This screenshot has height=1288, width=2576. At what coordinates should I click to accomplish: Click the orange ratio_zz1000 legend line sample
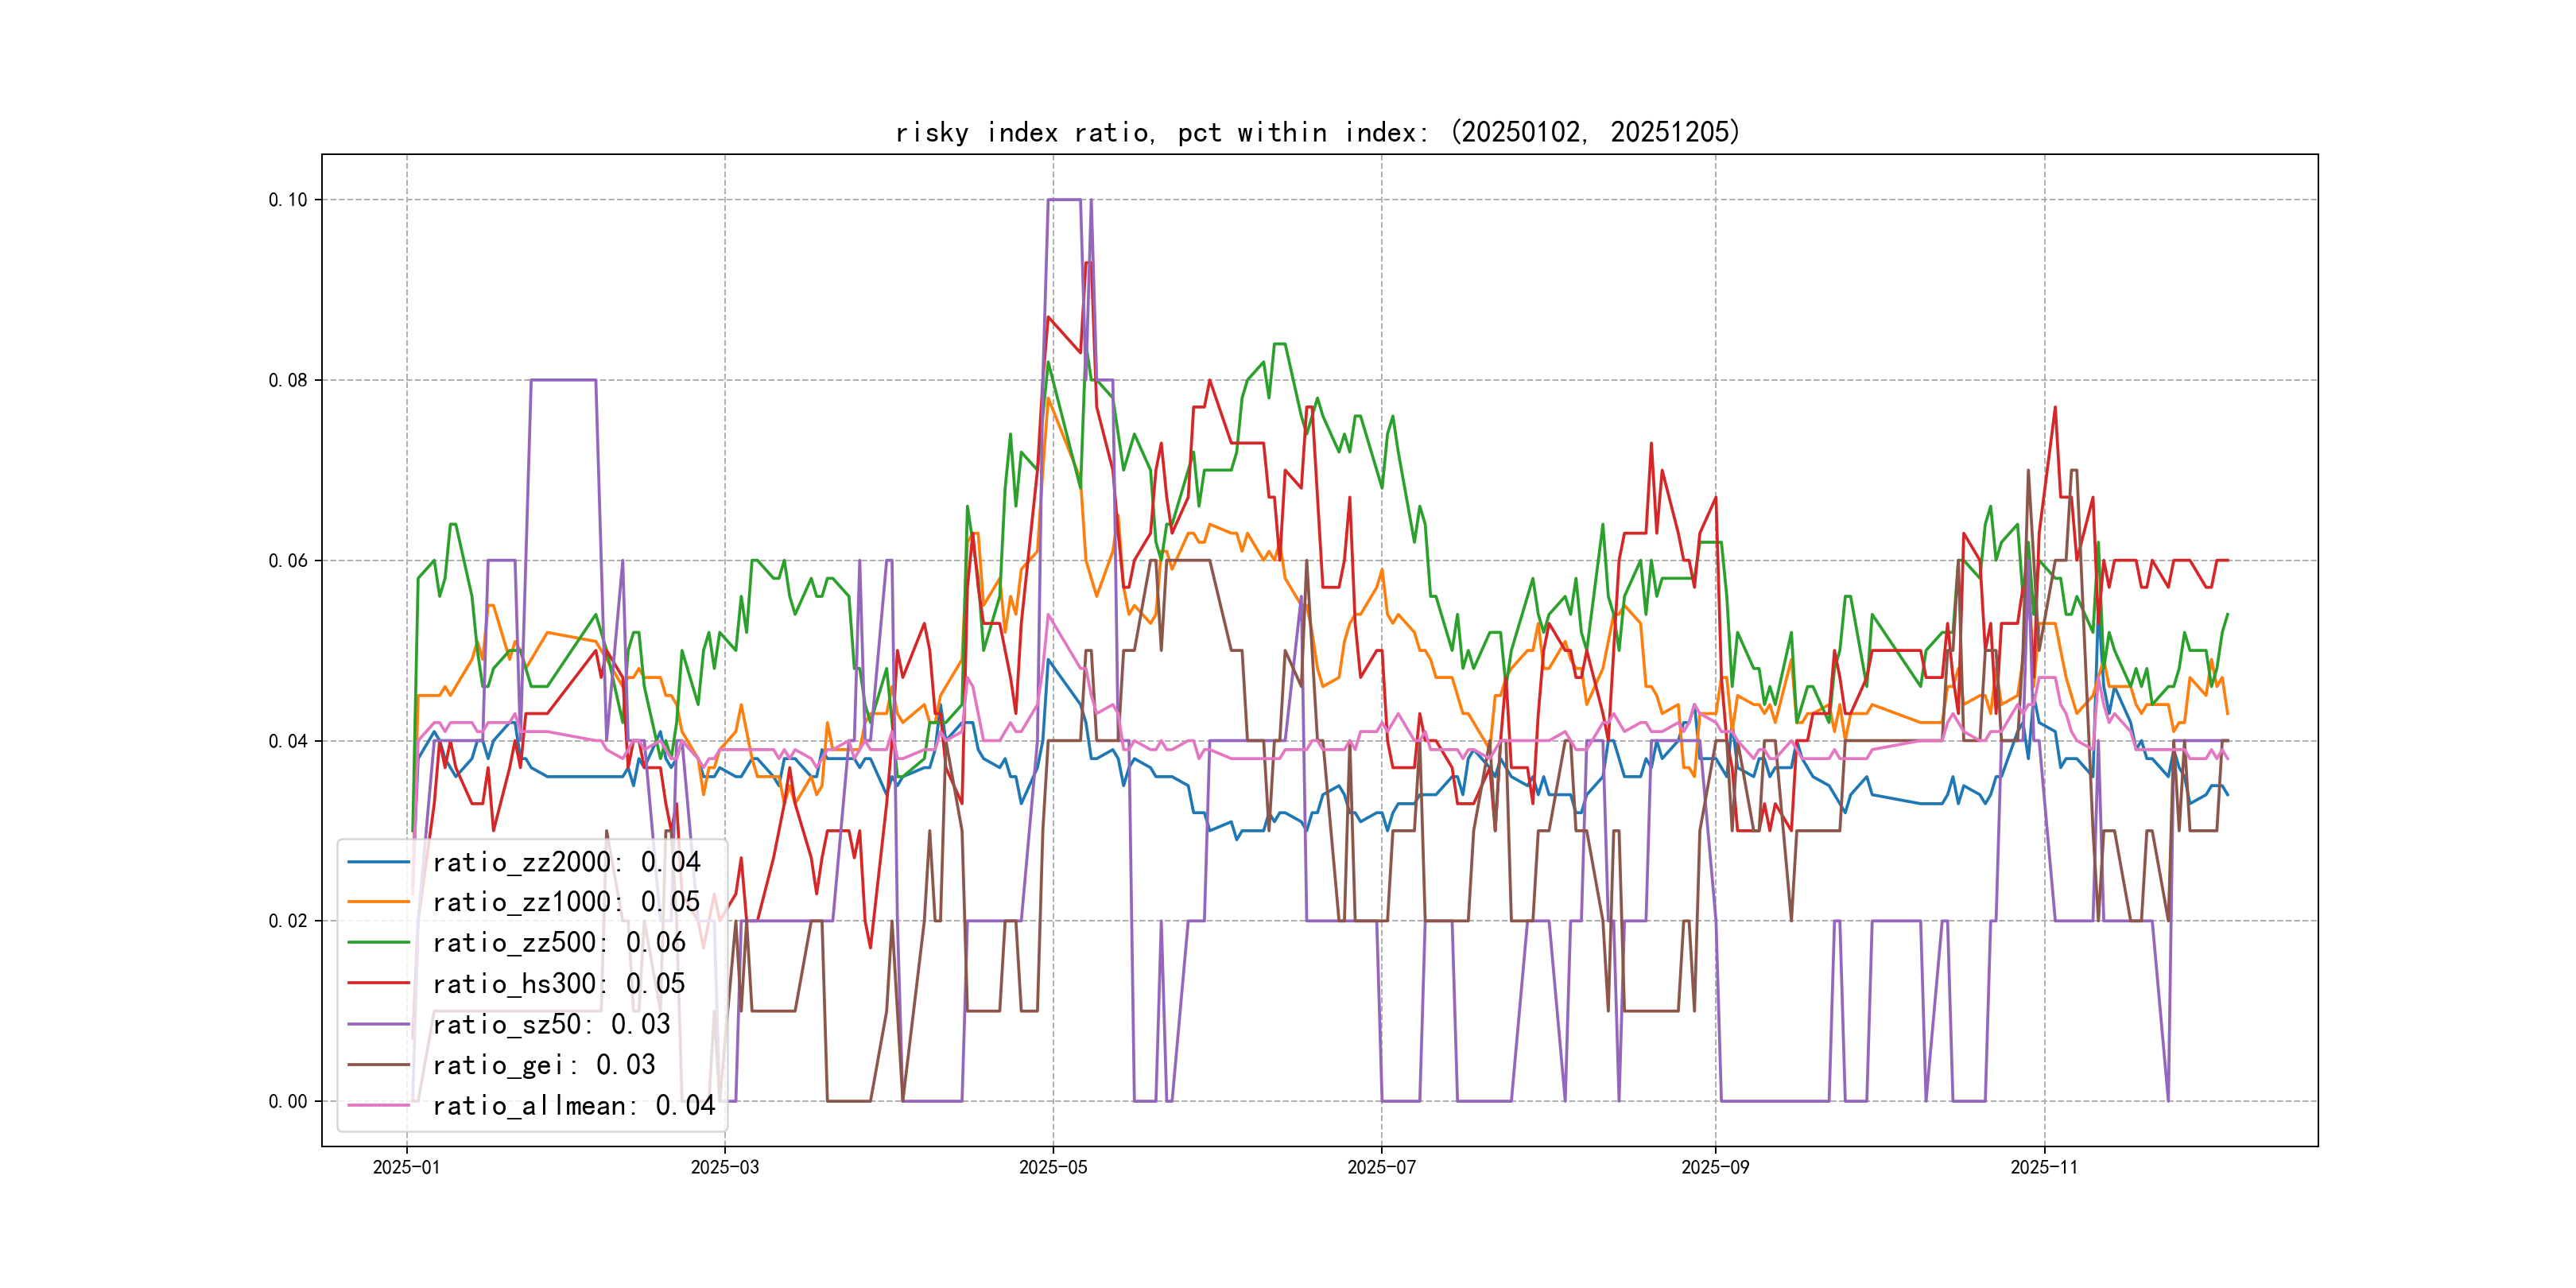tap(378, 902)
